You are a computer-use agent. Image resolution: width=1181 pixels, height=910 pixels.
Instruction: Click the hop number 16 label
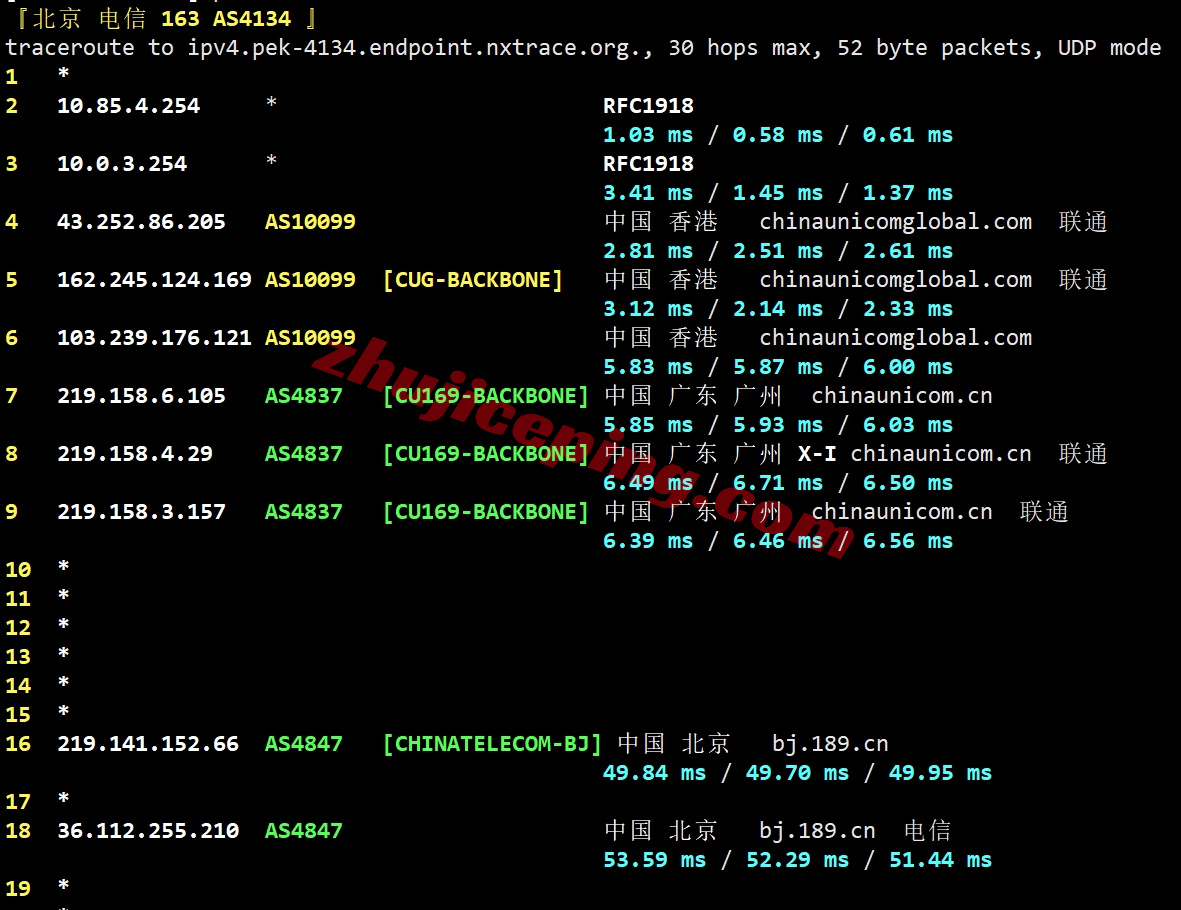pyautogui.click(x=20, y=744)
